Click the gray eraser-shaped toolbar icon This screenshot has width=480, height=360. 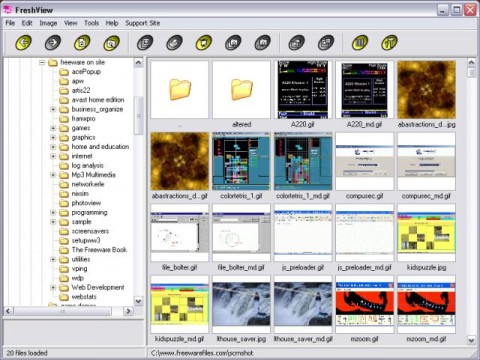click(174, 43)
